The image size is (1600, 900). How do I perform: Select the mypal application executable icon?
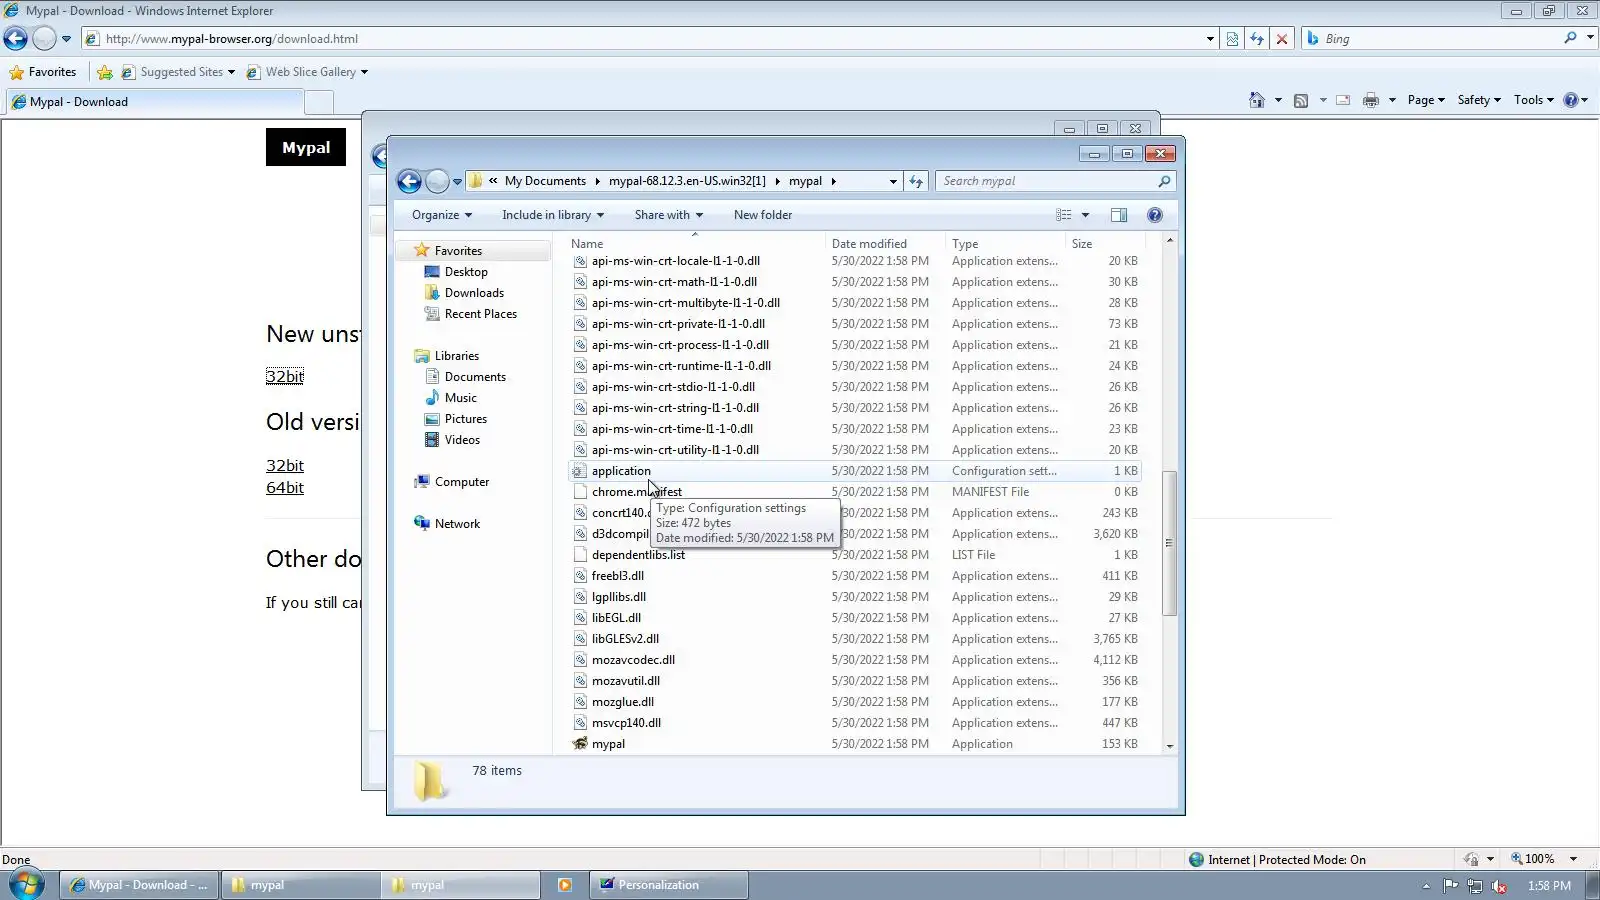tap(580, 744)
